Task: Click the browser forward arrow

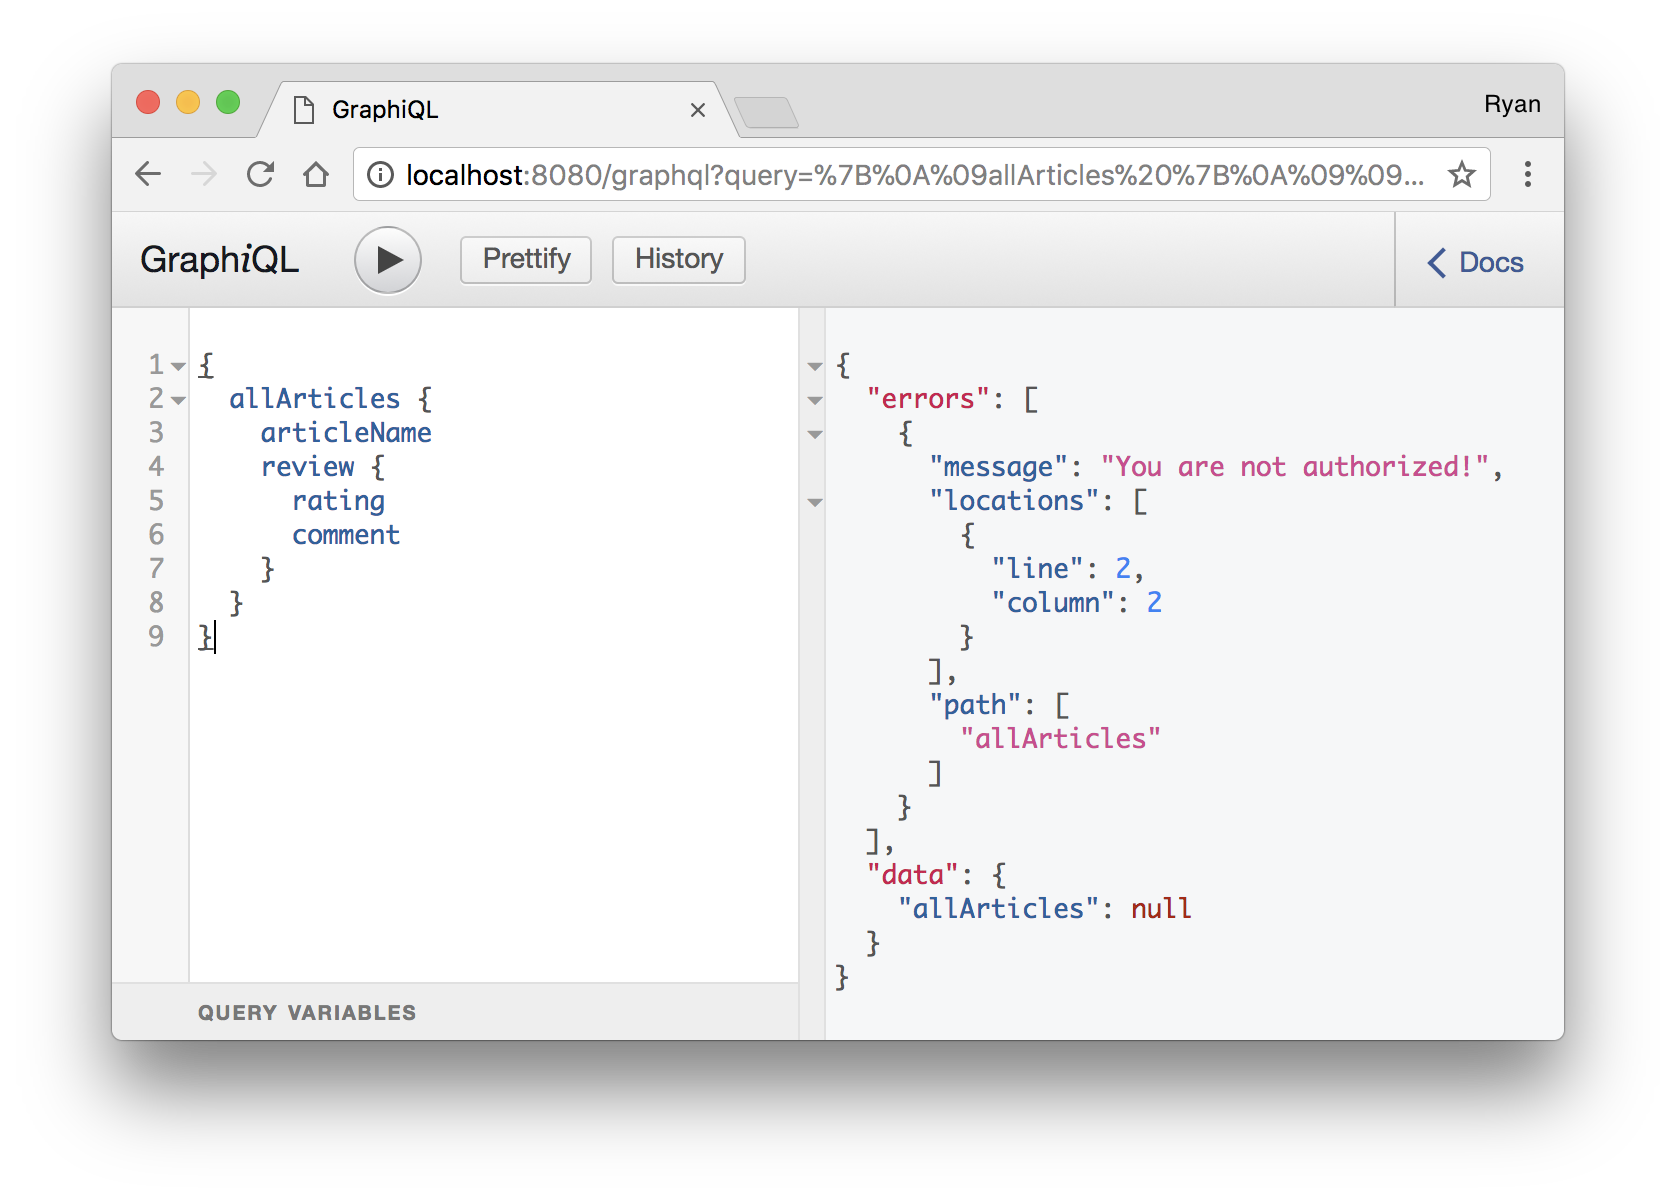Action: (x=204, y=174)
